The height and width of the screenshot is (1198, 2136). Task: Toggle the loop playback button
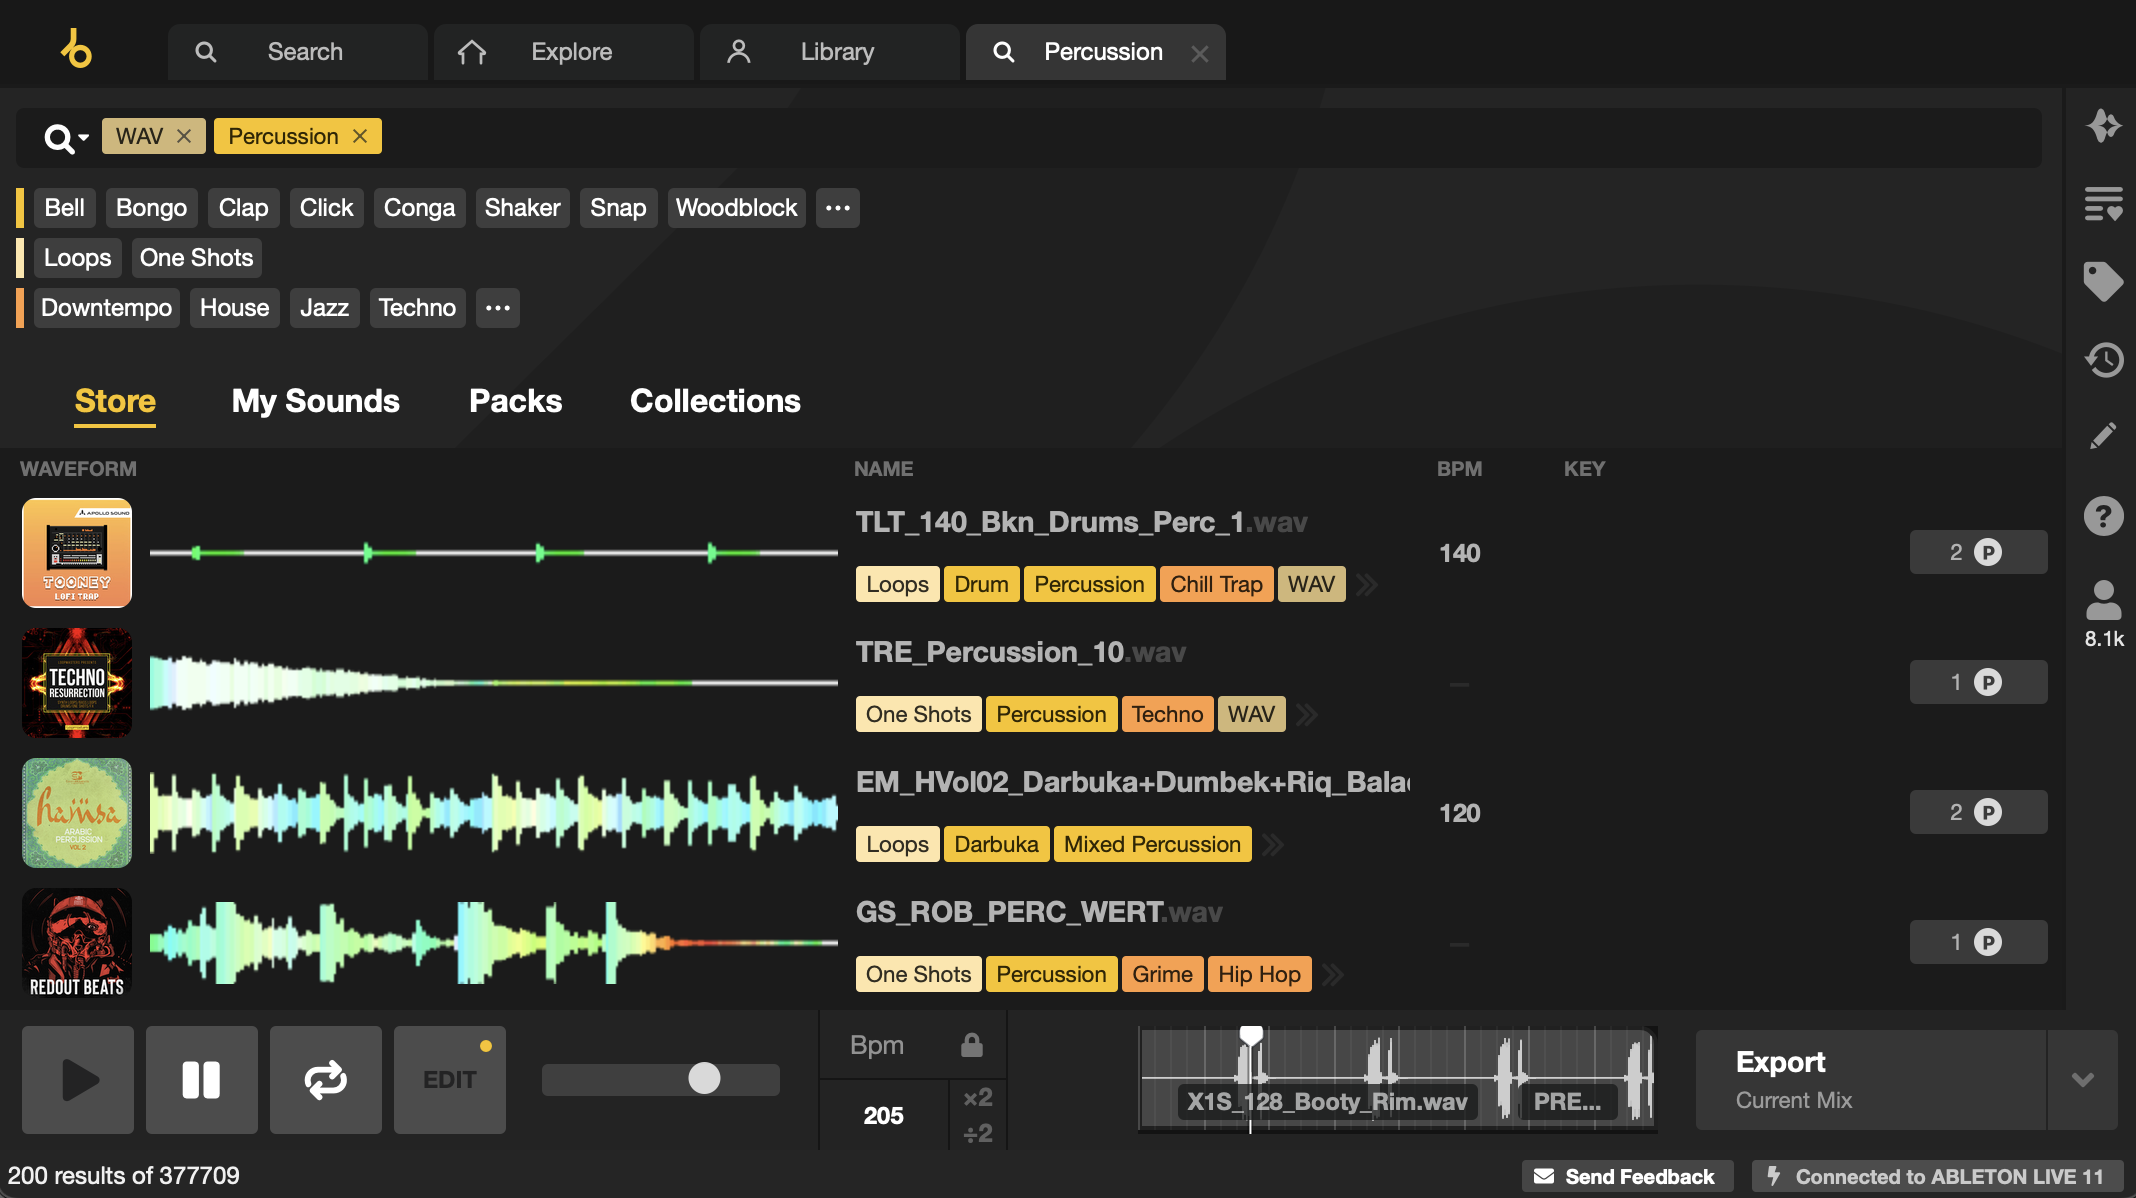(x=326, y=1079)
